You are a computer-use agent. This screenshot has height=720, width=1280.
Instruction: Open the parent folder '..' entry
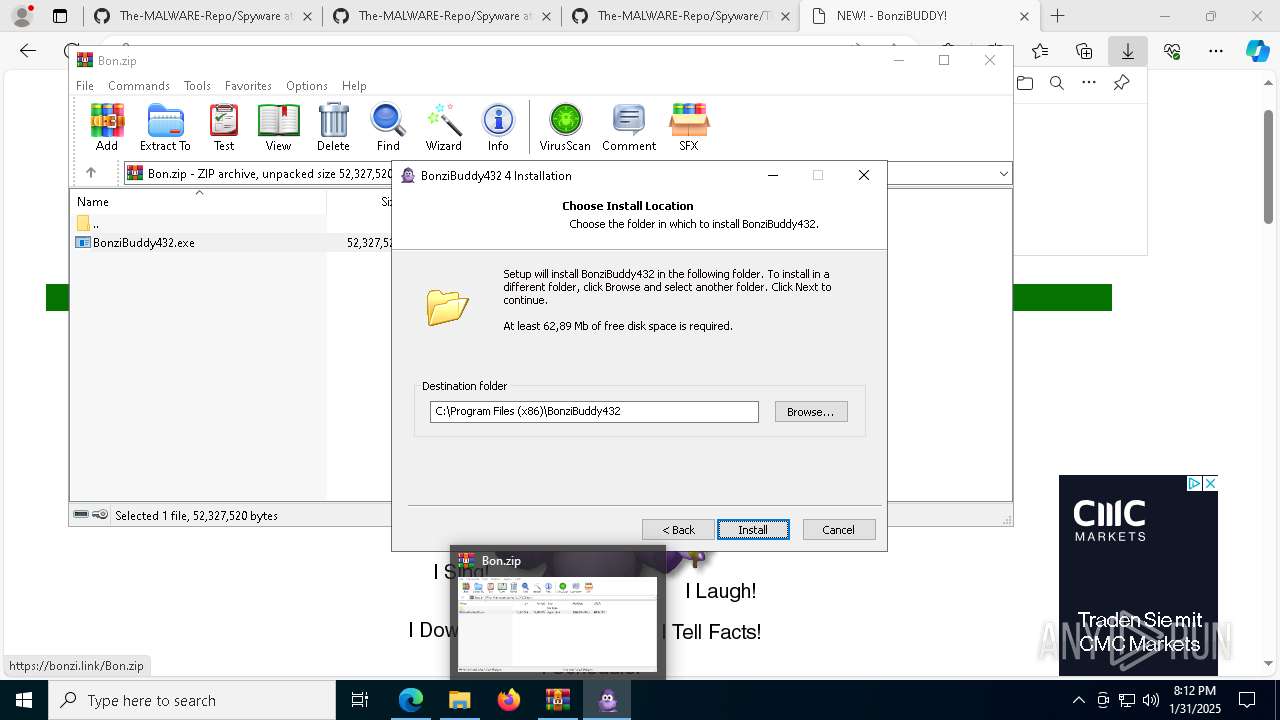[x=88, y=224]
